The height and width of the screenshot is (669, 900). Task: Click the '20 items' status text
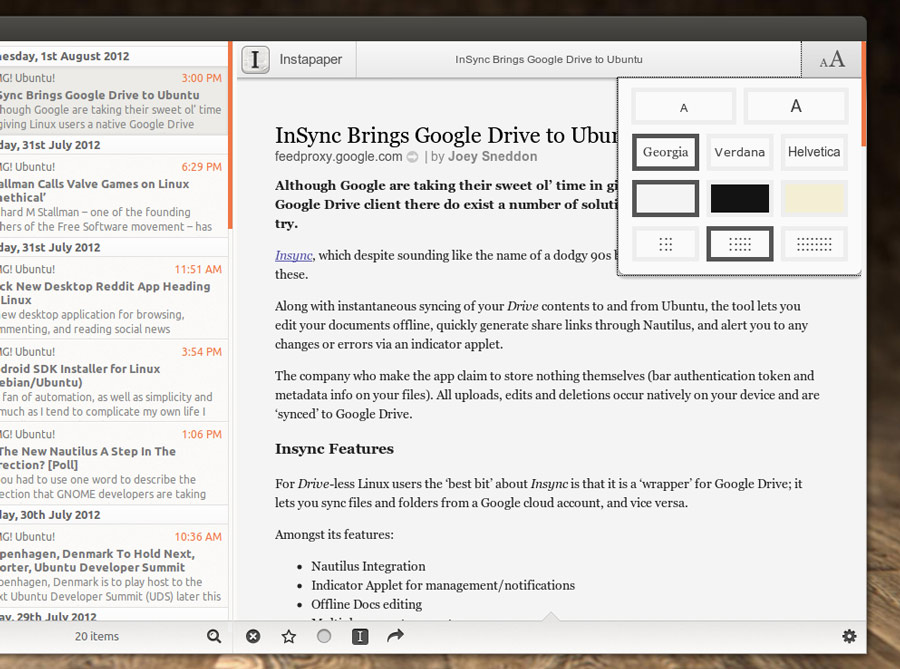96,636
